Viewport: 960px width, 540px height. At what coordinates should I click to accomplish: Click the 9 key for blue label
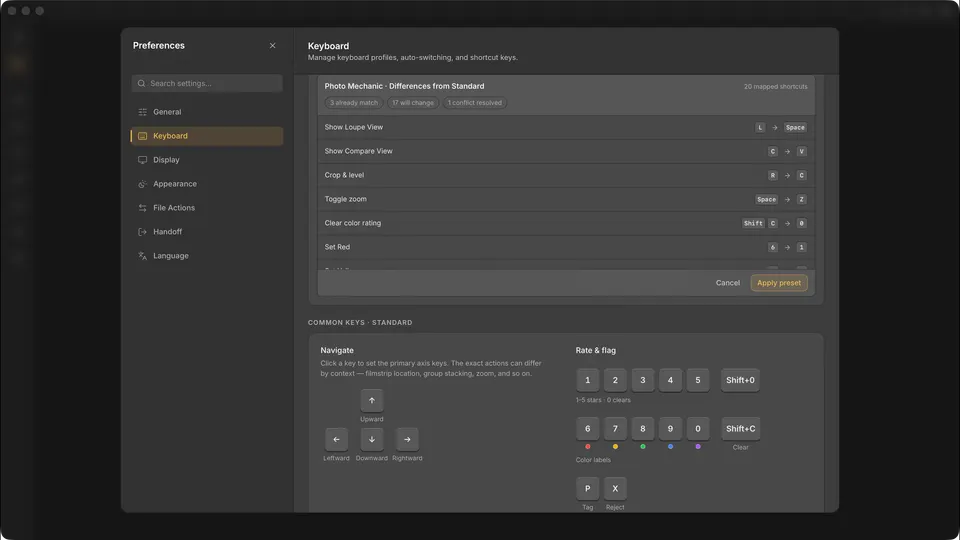(x=670, y=429)
